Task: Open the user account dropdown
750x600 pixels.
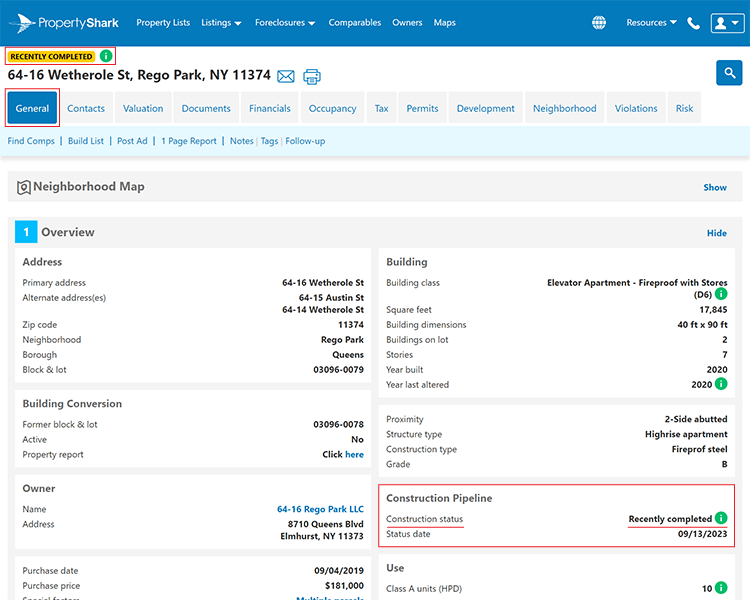Action: pyautogui.click(x=727, y=23)
